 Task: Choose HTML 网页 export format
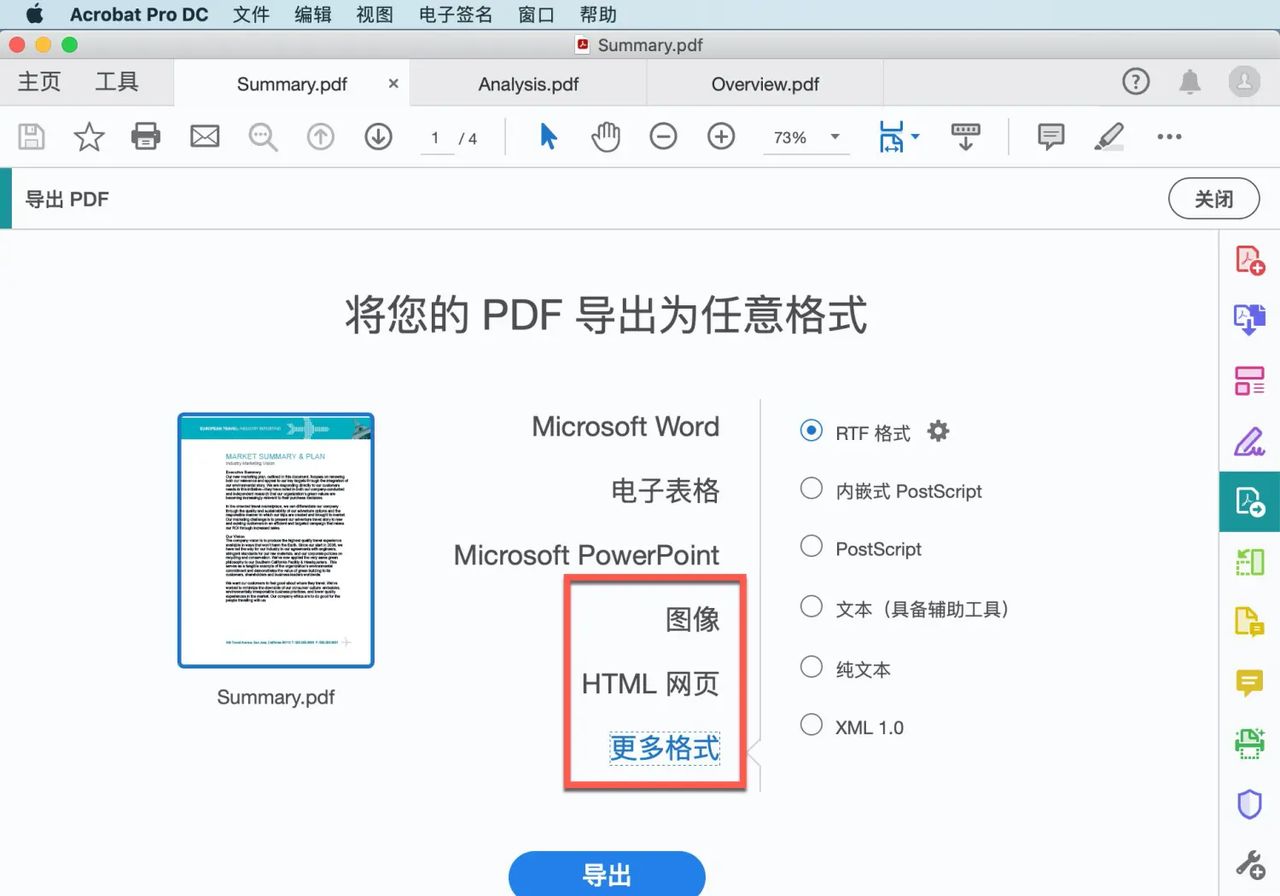pyautogui.click(x=651, y=684)
